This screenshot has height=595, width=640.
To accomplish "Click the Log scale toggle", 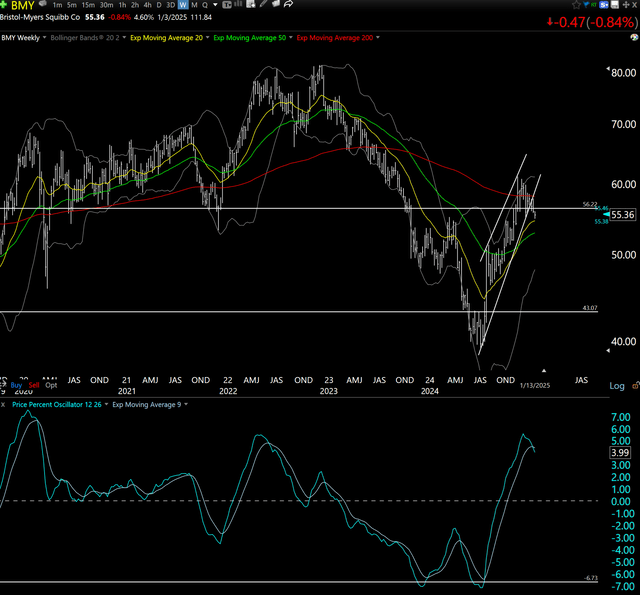I will coord(617,386).
